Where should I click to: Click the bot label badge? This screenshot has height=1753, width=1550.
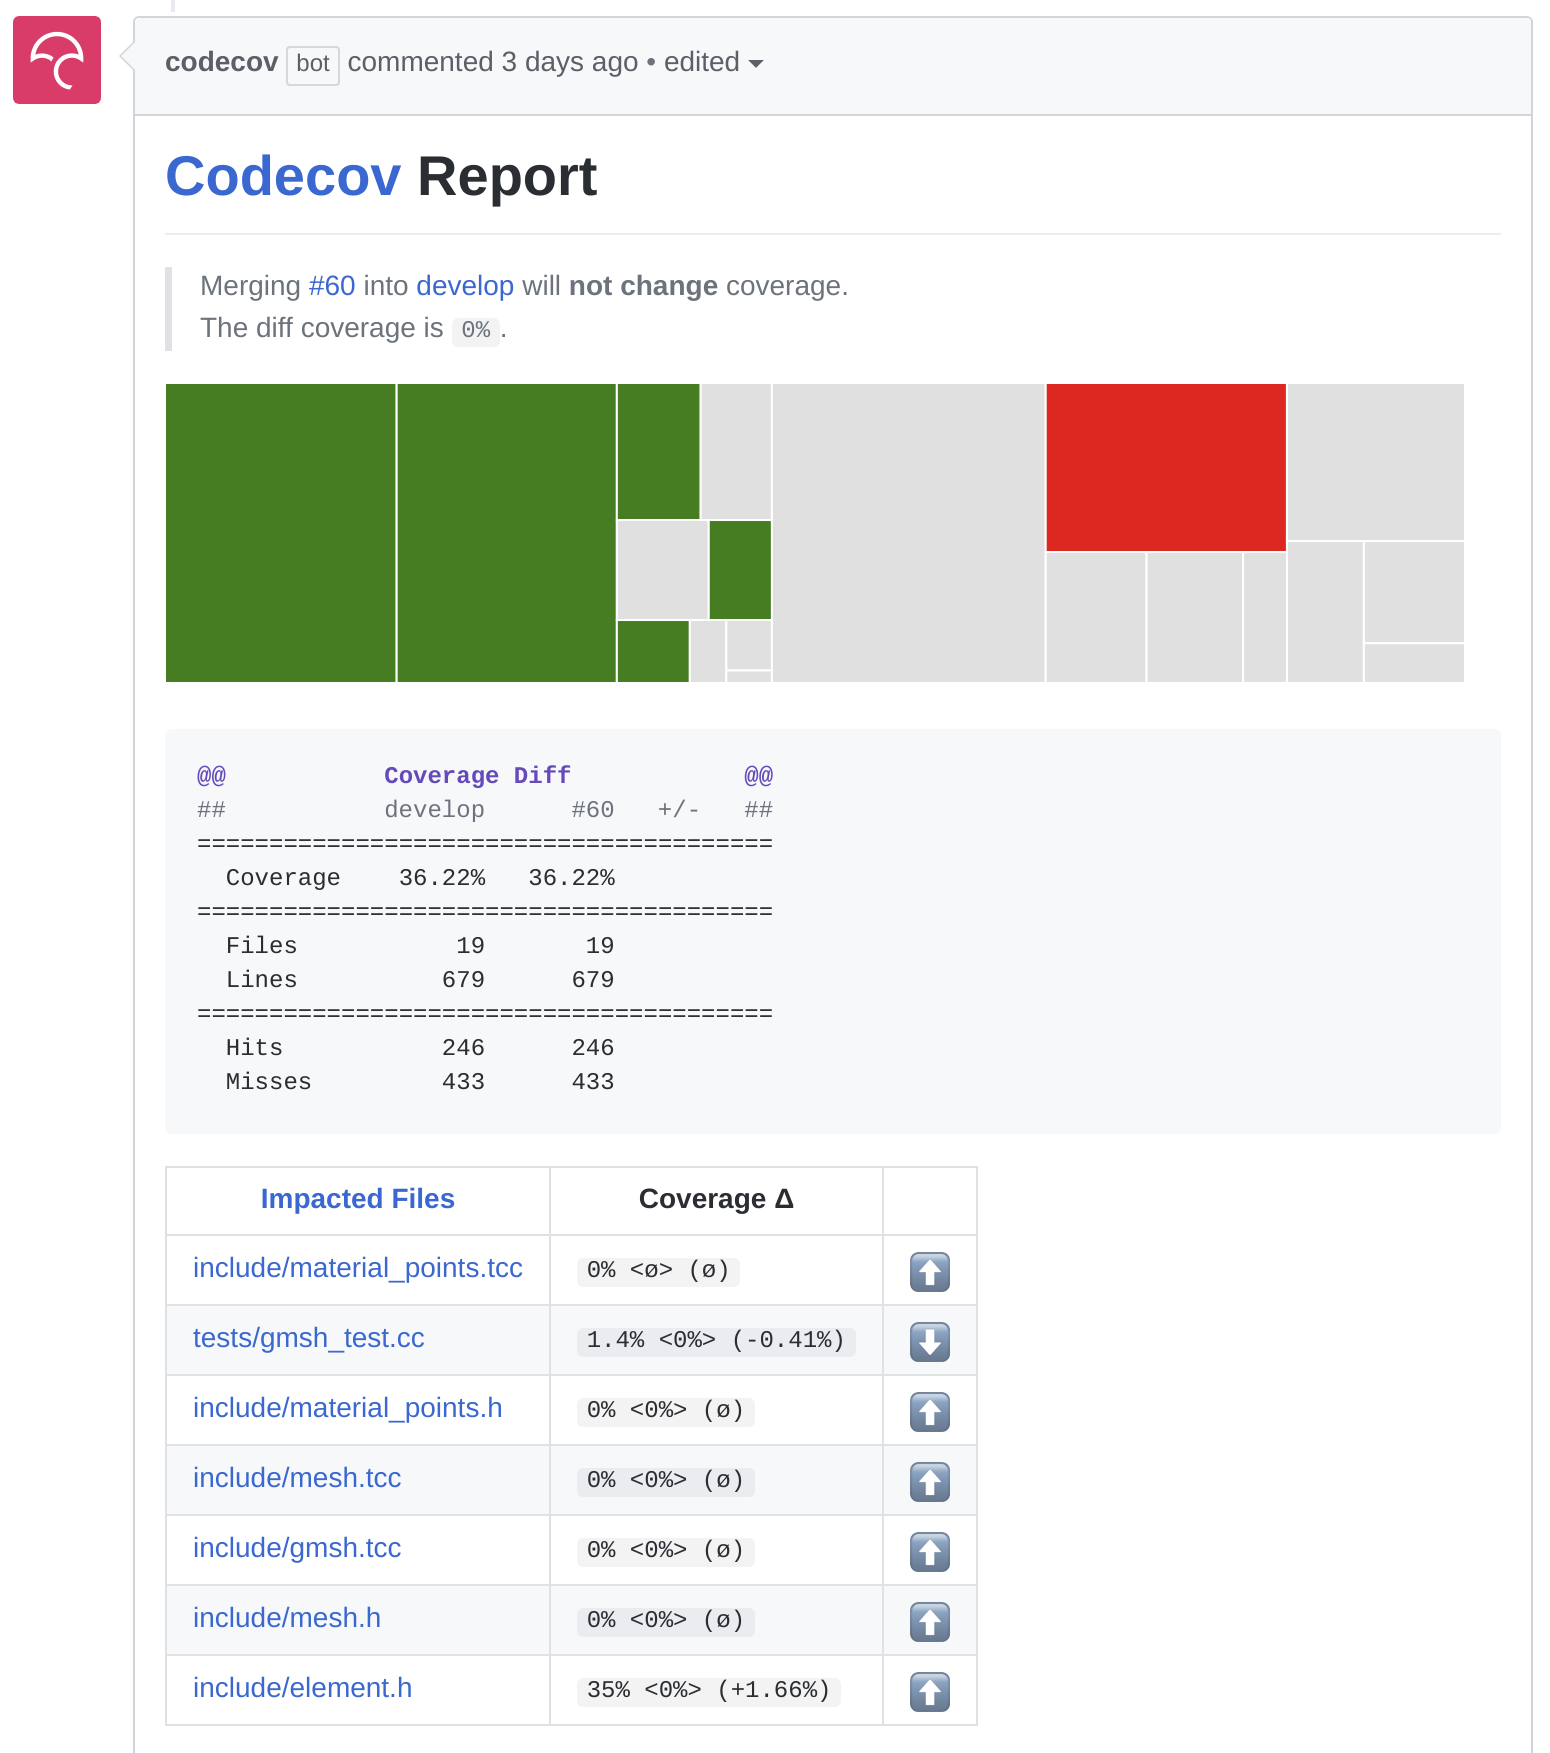point(313,65)
